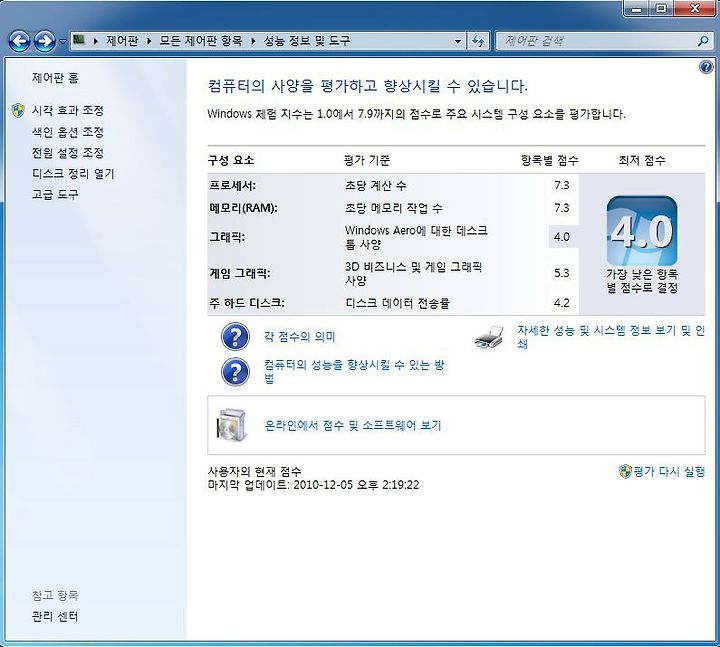Expand the arrow after 제어판 breadcrumb
This screenshot has width=720, height=647.
pyautogui.click(x=149, y=41)
